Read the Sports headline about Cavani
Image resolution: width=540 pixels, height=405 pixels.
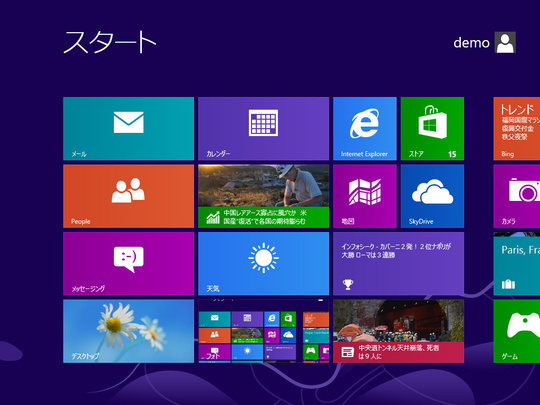(x=396, y=251)
